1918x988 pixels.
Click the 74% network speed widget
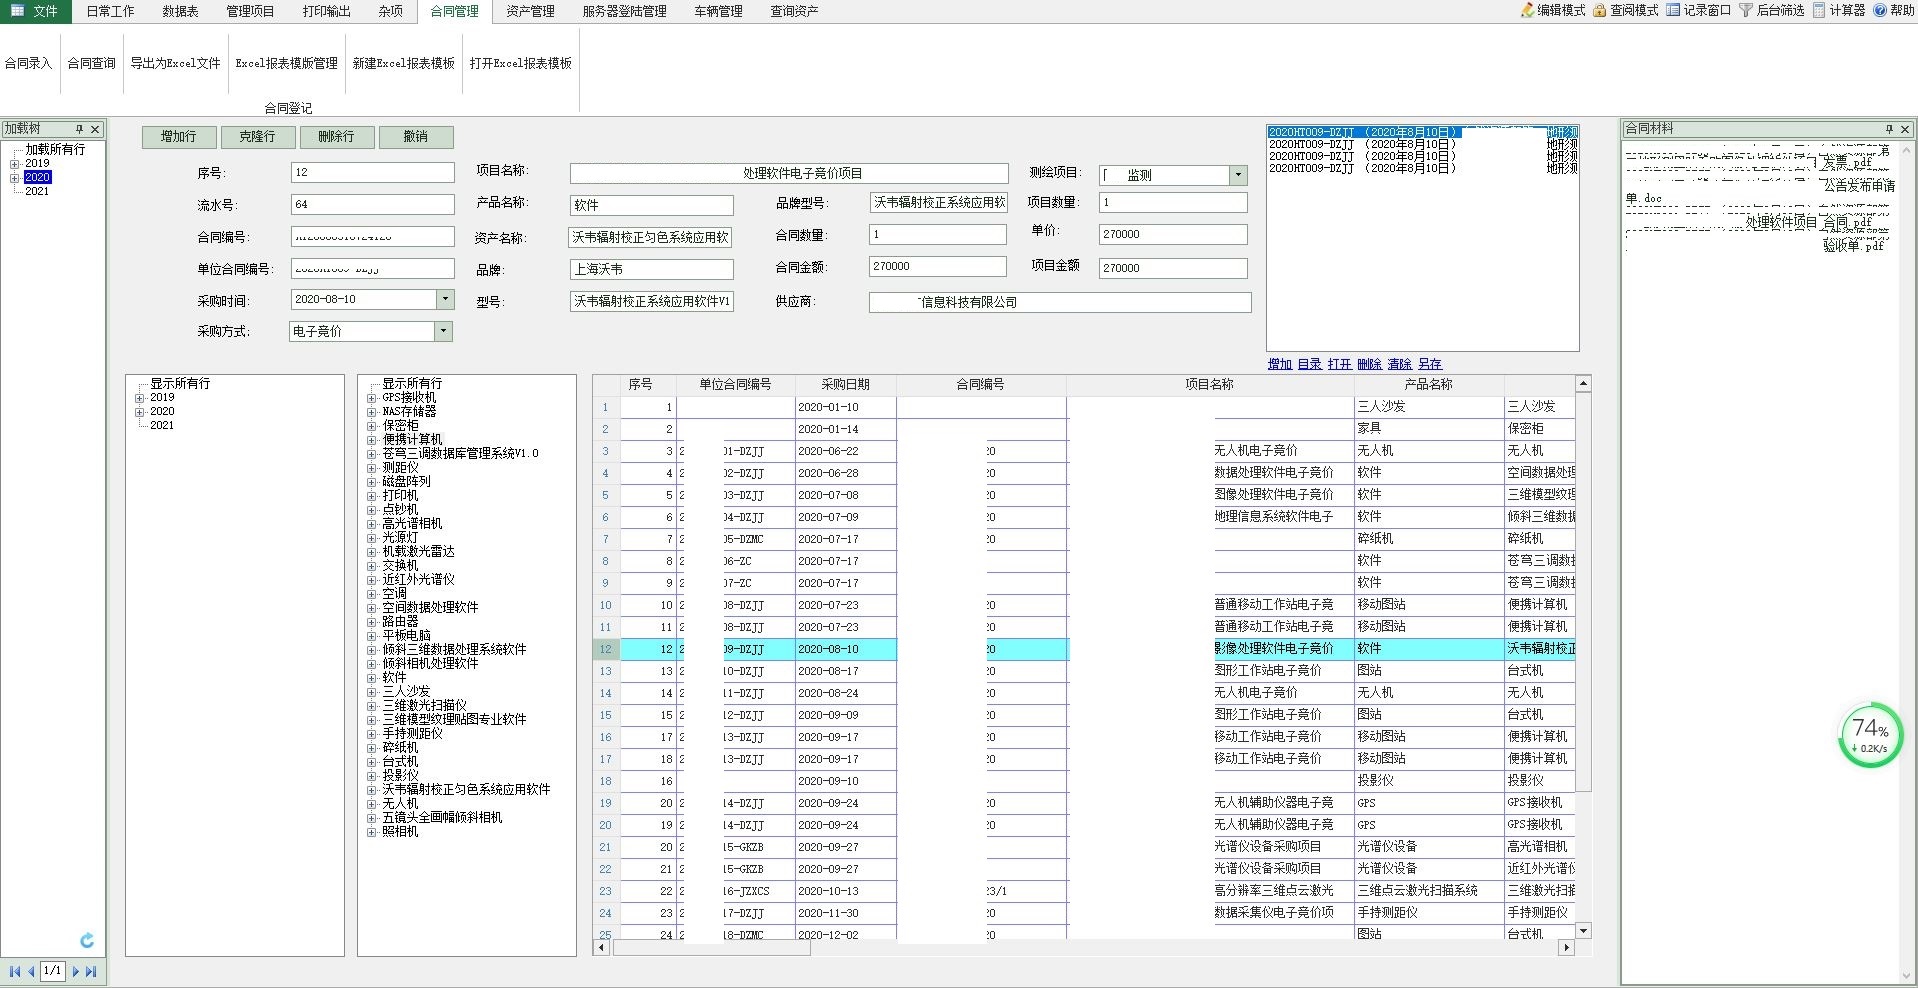point(1870,735)
